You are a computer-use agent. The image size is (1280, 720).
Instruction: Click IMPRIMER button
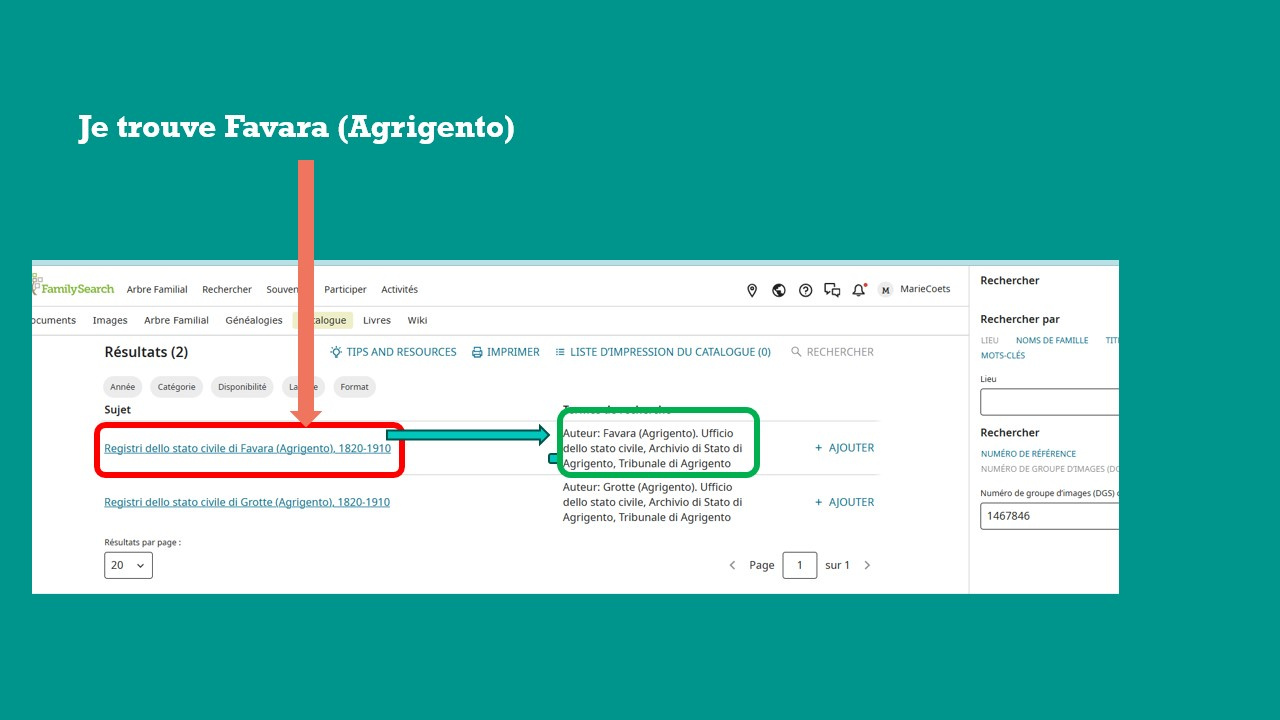(x=513, y=352)
